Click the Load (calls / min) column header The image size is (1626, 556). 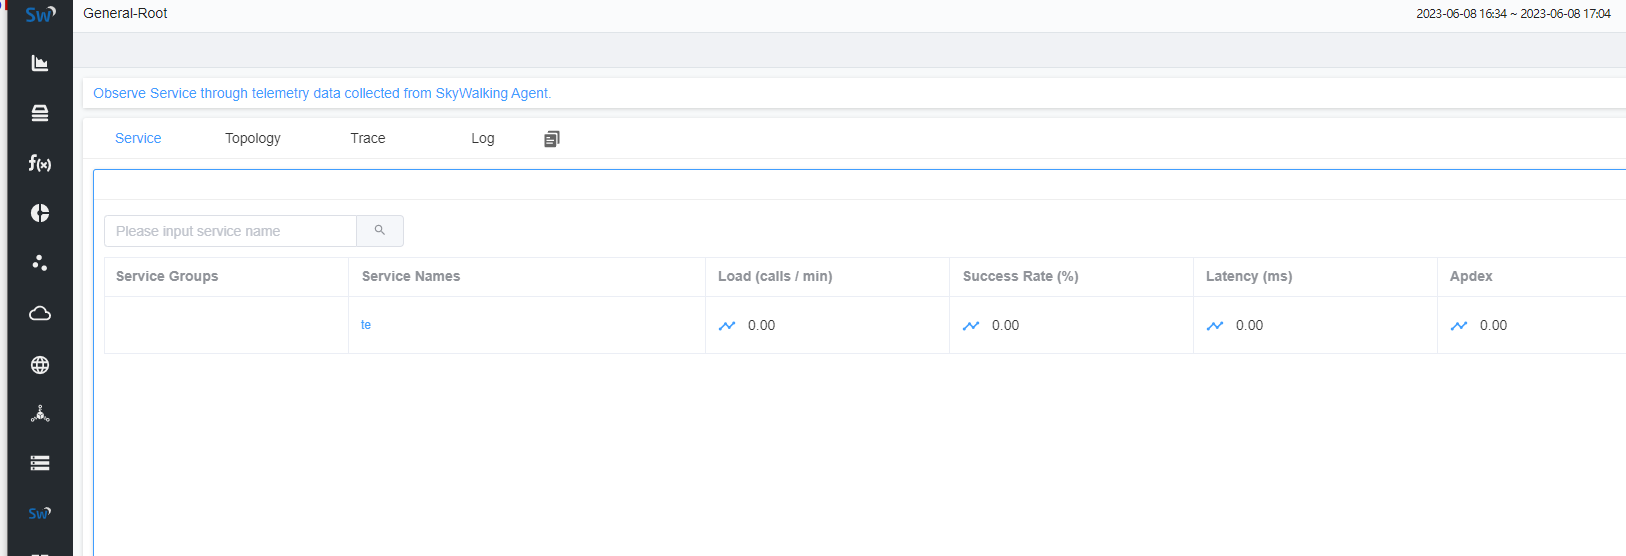tap(775, 276)
